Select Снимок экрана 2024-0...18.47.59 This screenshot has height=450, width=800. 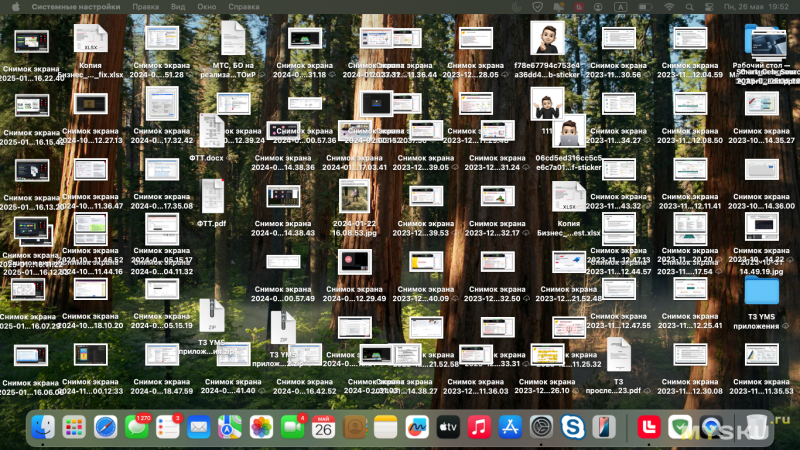(x=162, y=355)
